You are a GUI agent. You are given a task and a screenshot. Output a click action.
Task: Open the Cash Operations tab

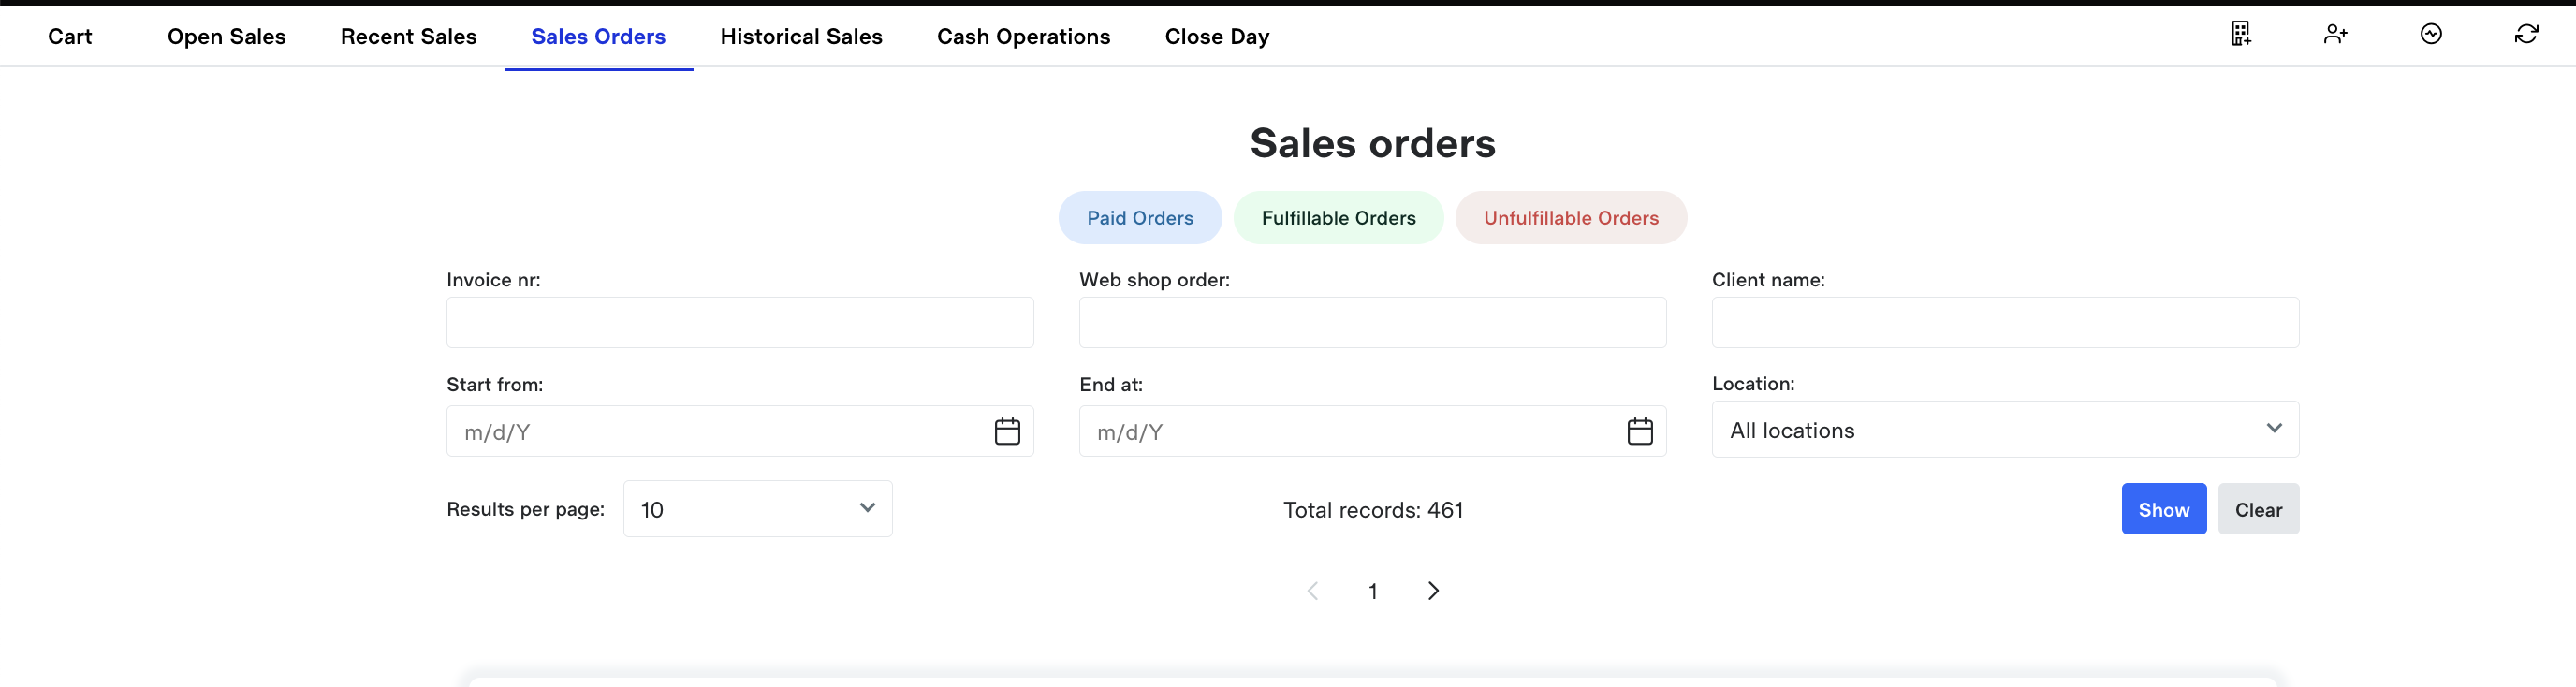pos(1023,37)
